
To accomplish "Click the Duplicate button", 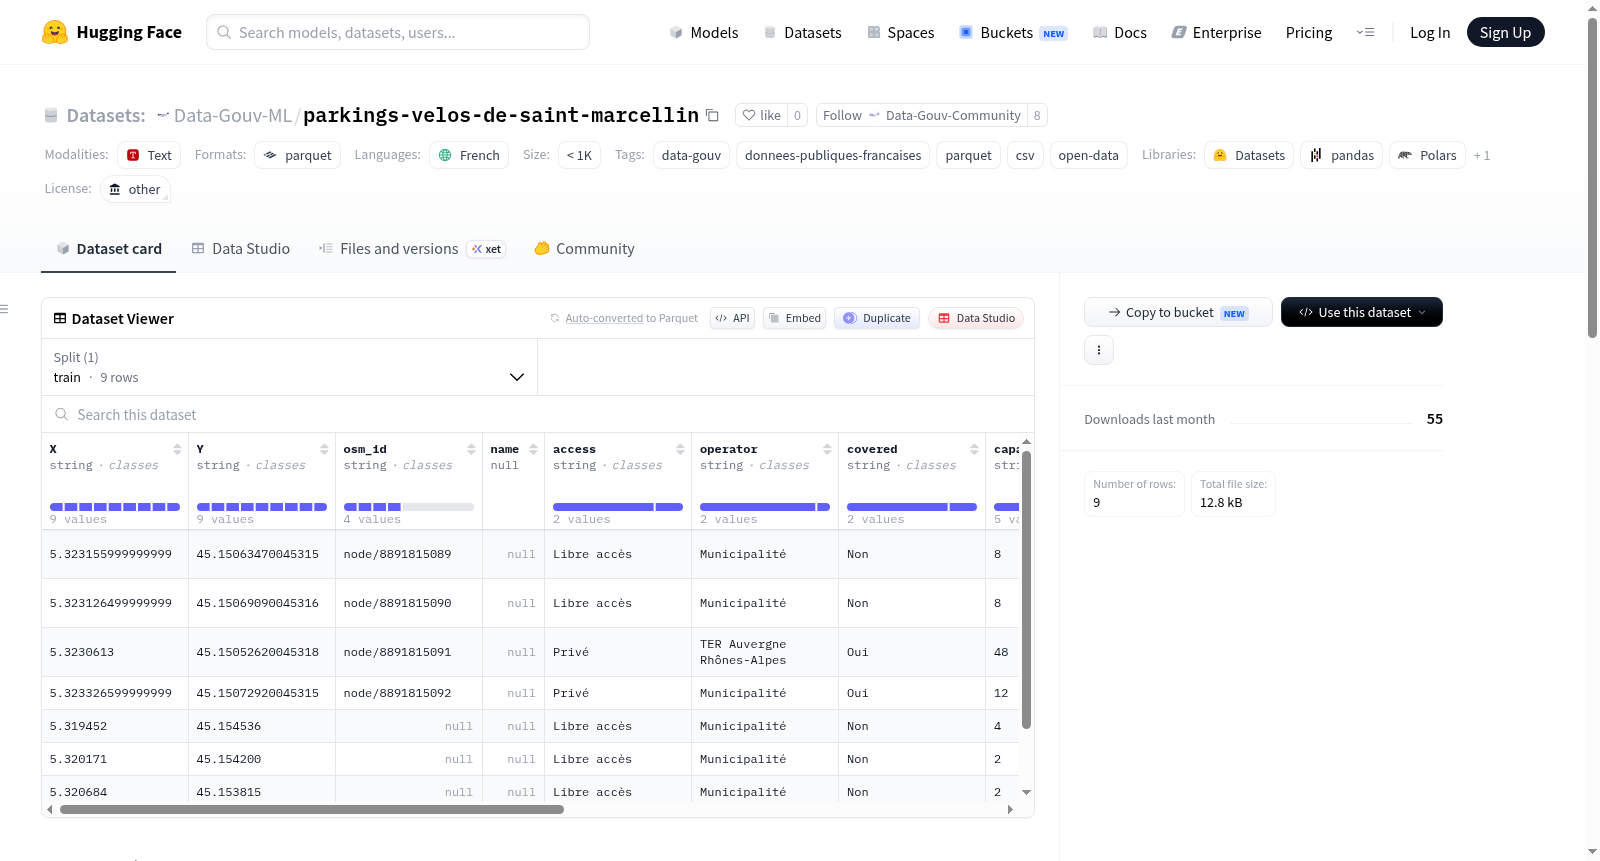I will point(877,318).
